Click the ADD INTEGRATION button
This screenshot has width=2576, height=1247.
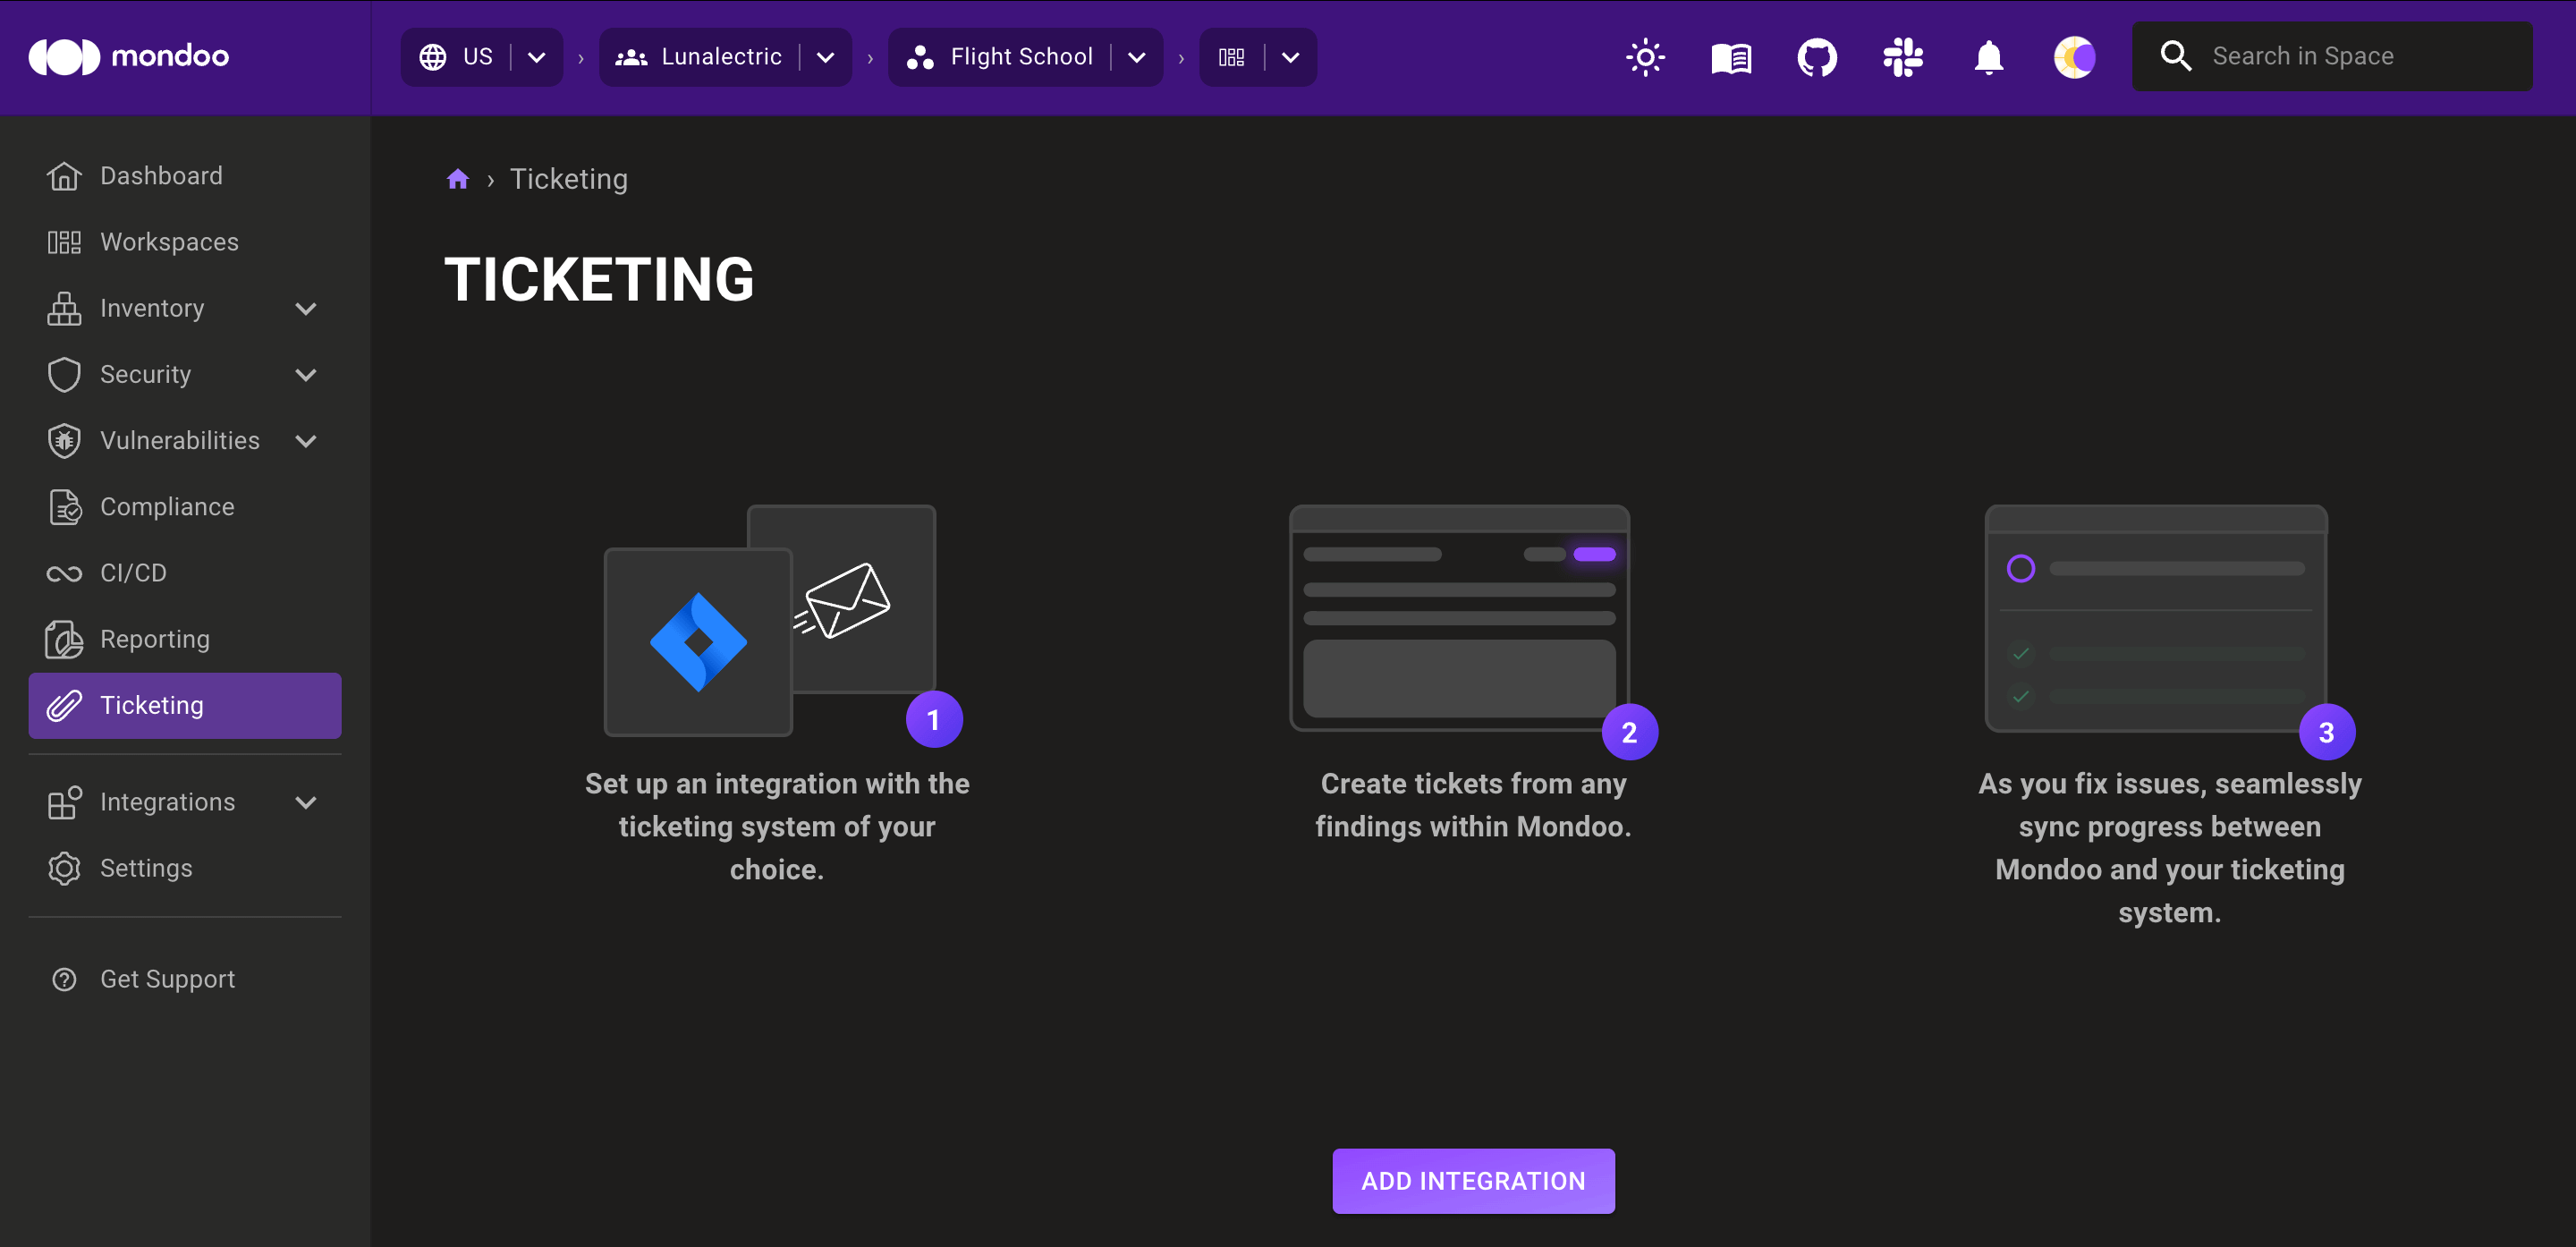click(1472, 1180)
